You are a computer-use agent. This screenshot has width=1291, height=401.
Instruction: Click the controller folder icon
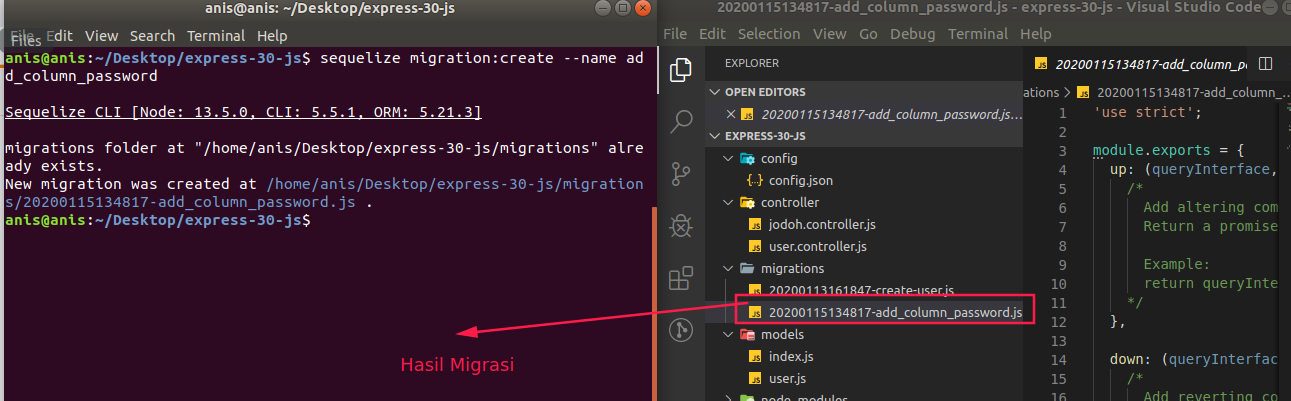pos(747,202)
